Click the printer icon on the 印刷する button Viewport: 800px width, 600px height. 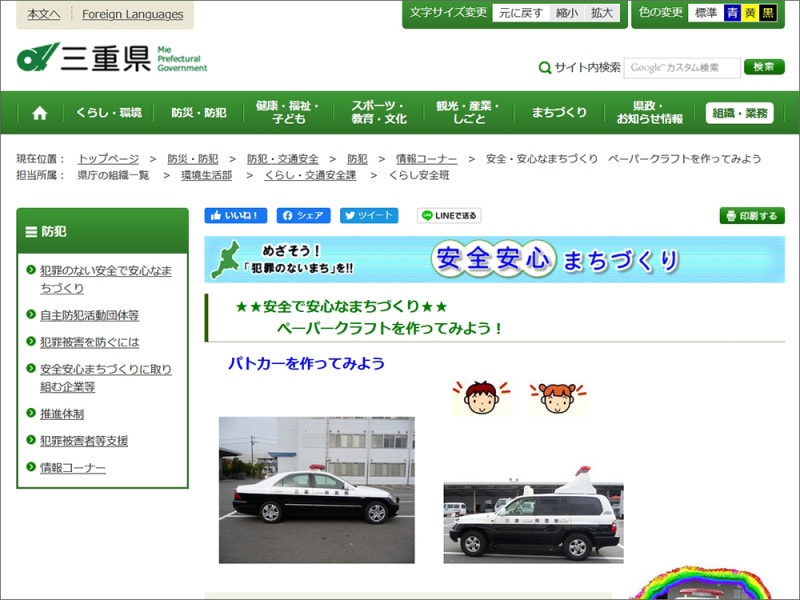(x=733, y=216)
